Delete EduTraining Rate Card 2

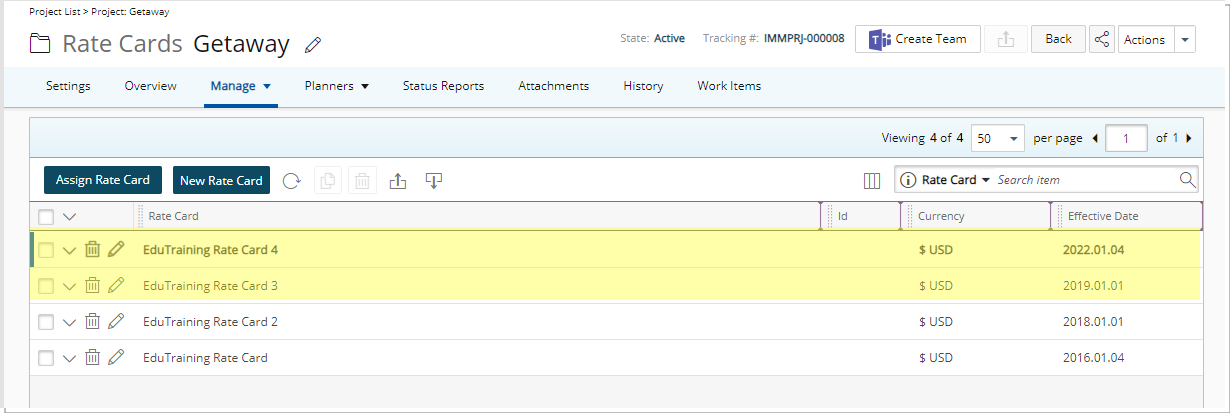coord(92,322)
